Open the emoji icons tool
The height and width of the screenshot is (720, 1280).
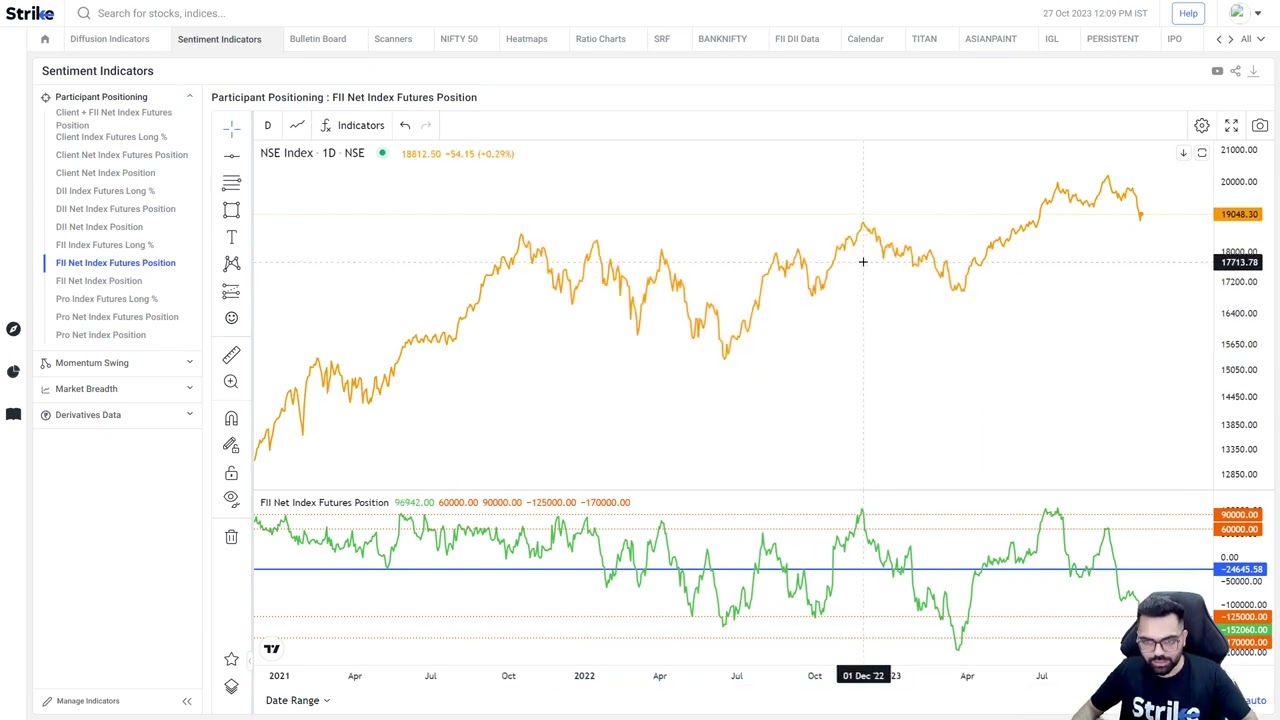[231, 318]
